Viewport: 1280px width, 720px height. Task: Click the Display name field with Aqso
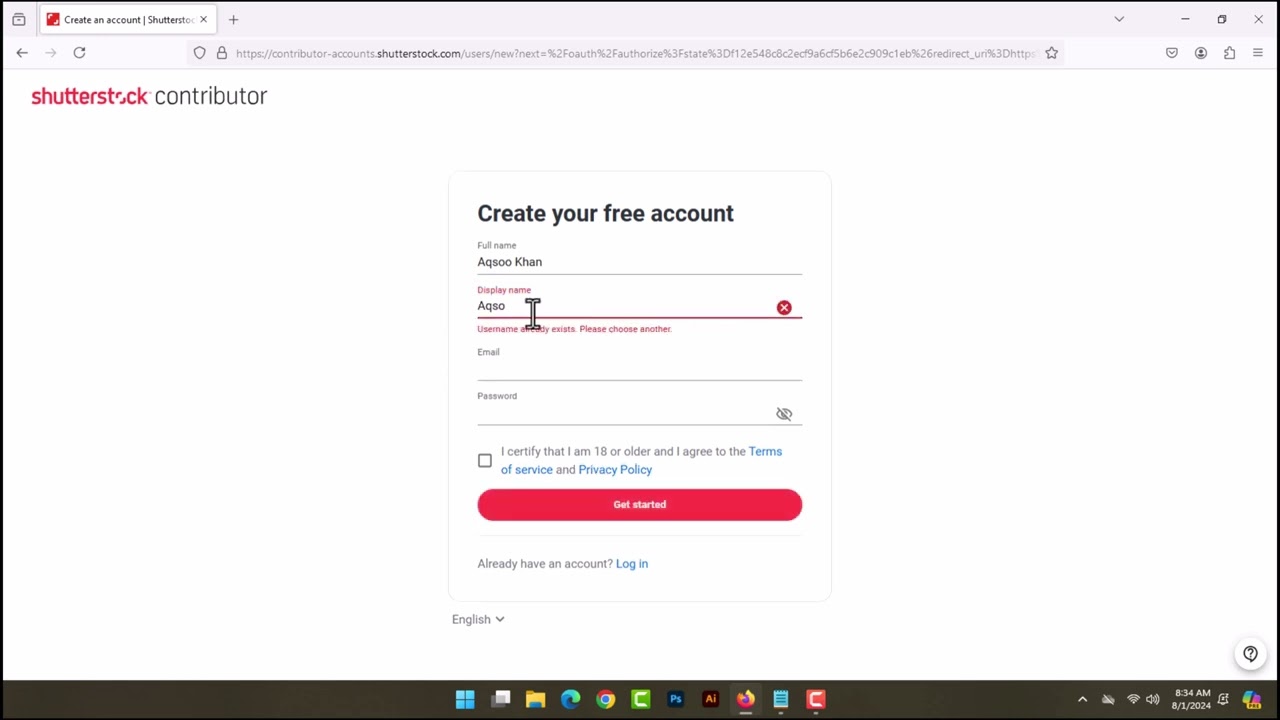pos(625,306)
